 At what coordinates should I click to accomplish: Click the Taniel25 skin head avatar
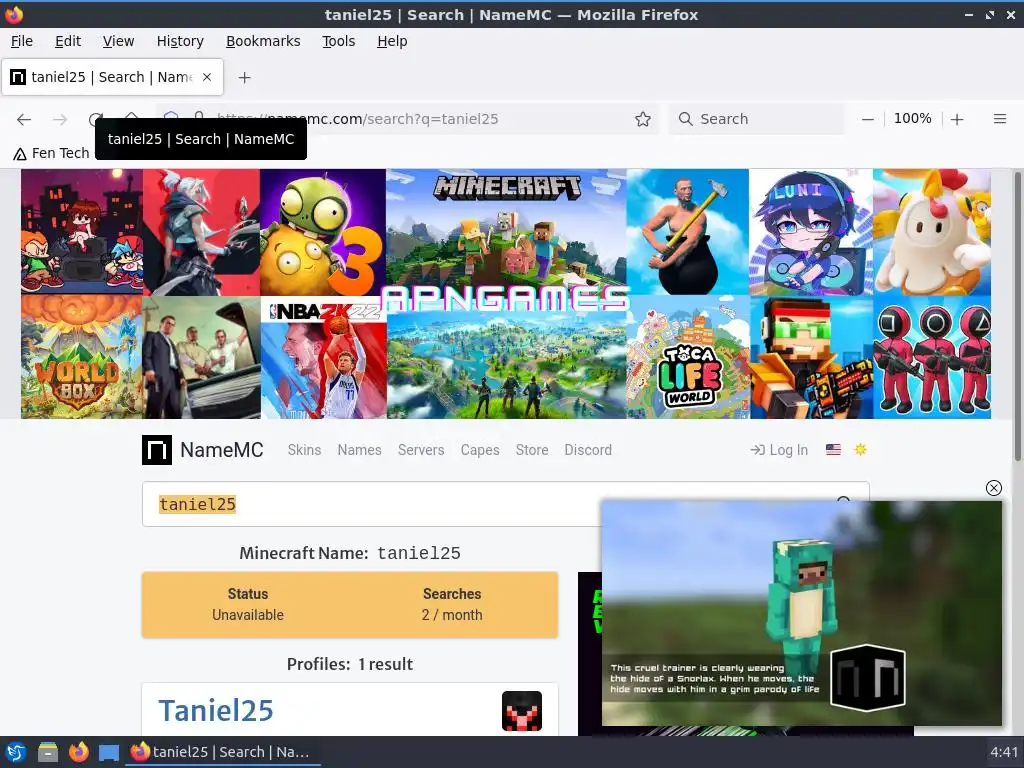(522, 711)
